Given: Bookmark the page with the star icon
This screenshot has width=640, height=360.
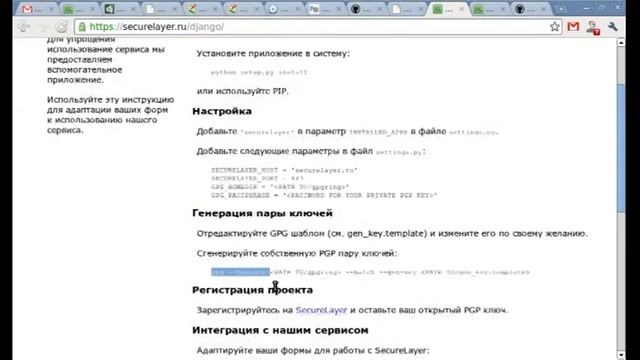Looking at the screenshot, I should [554, 27].
